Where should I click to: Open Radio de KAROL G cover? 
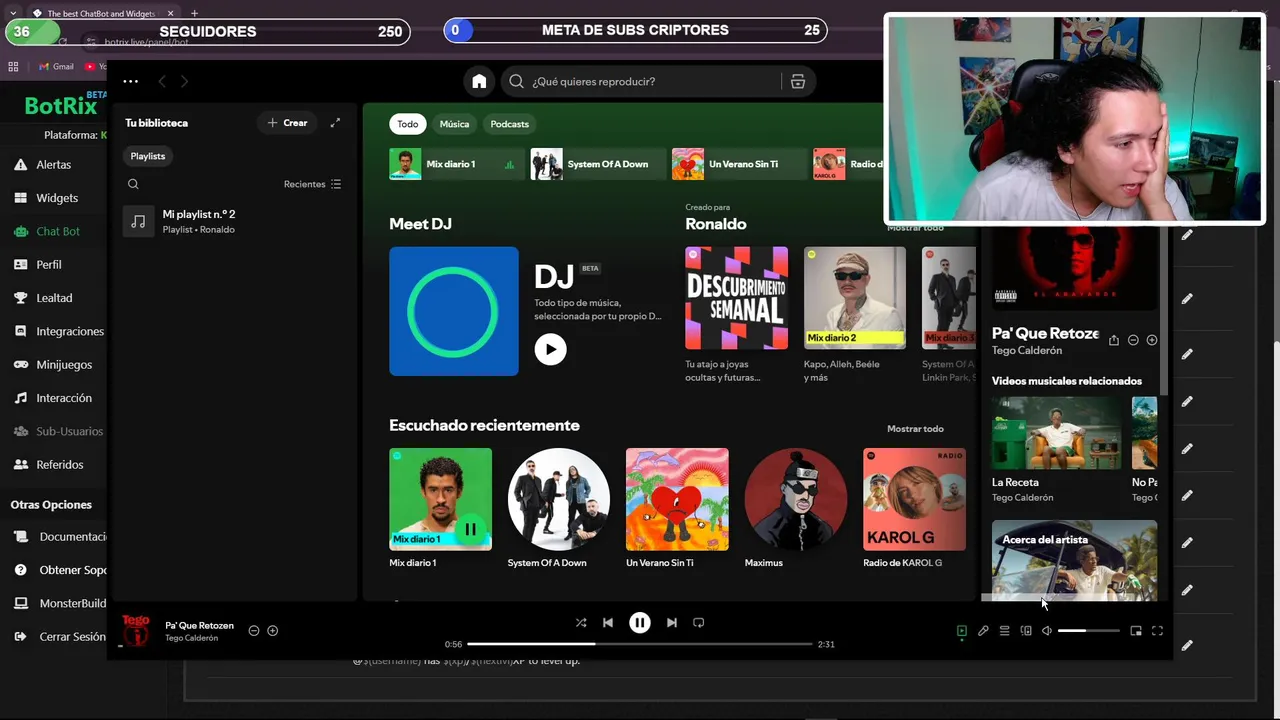pyautogui.click(x=914, y=499)
